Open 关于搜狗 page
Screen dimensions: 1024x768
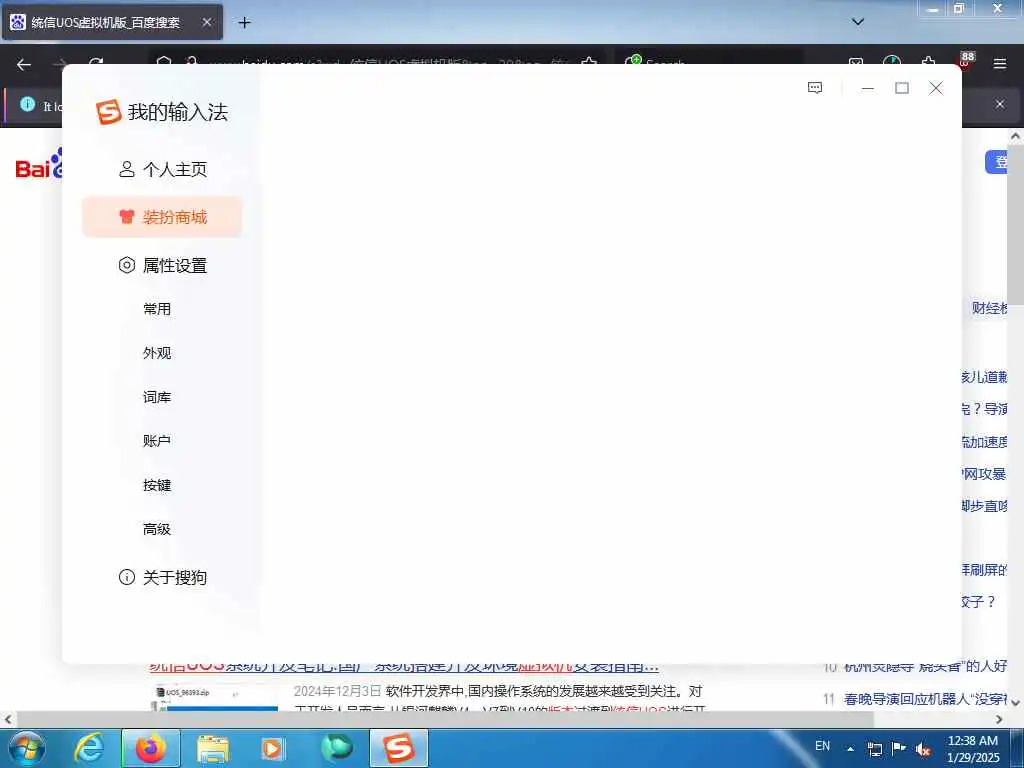[x=163, y=577]
